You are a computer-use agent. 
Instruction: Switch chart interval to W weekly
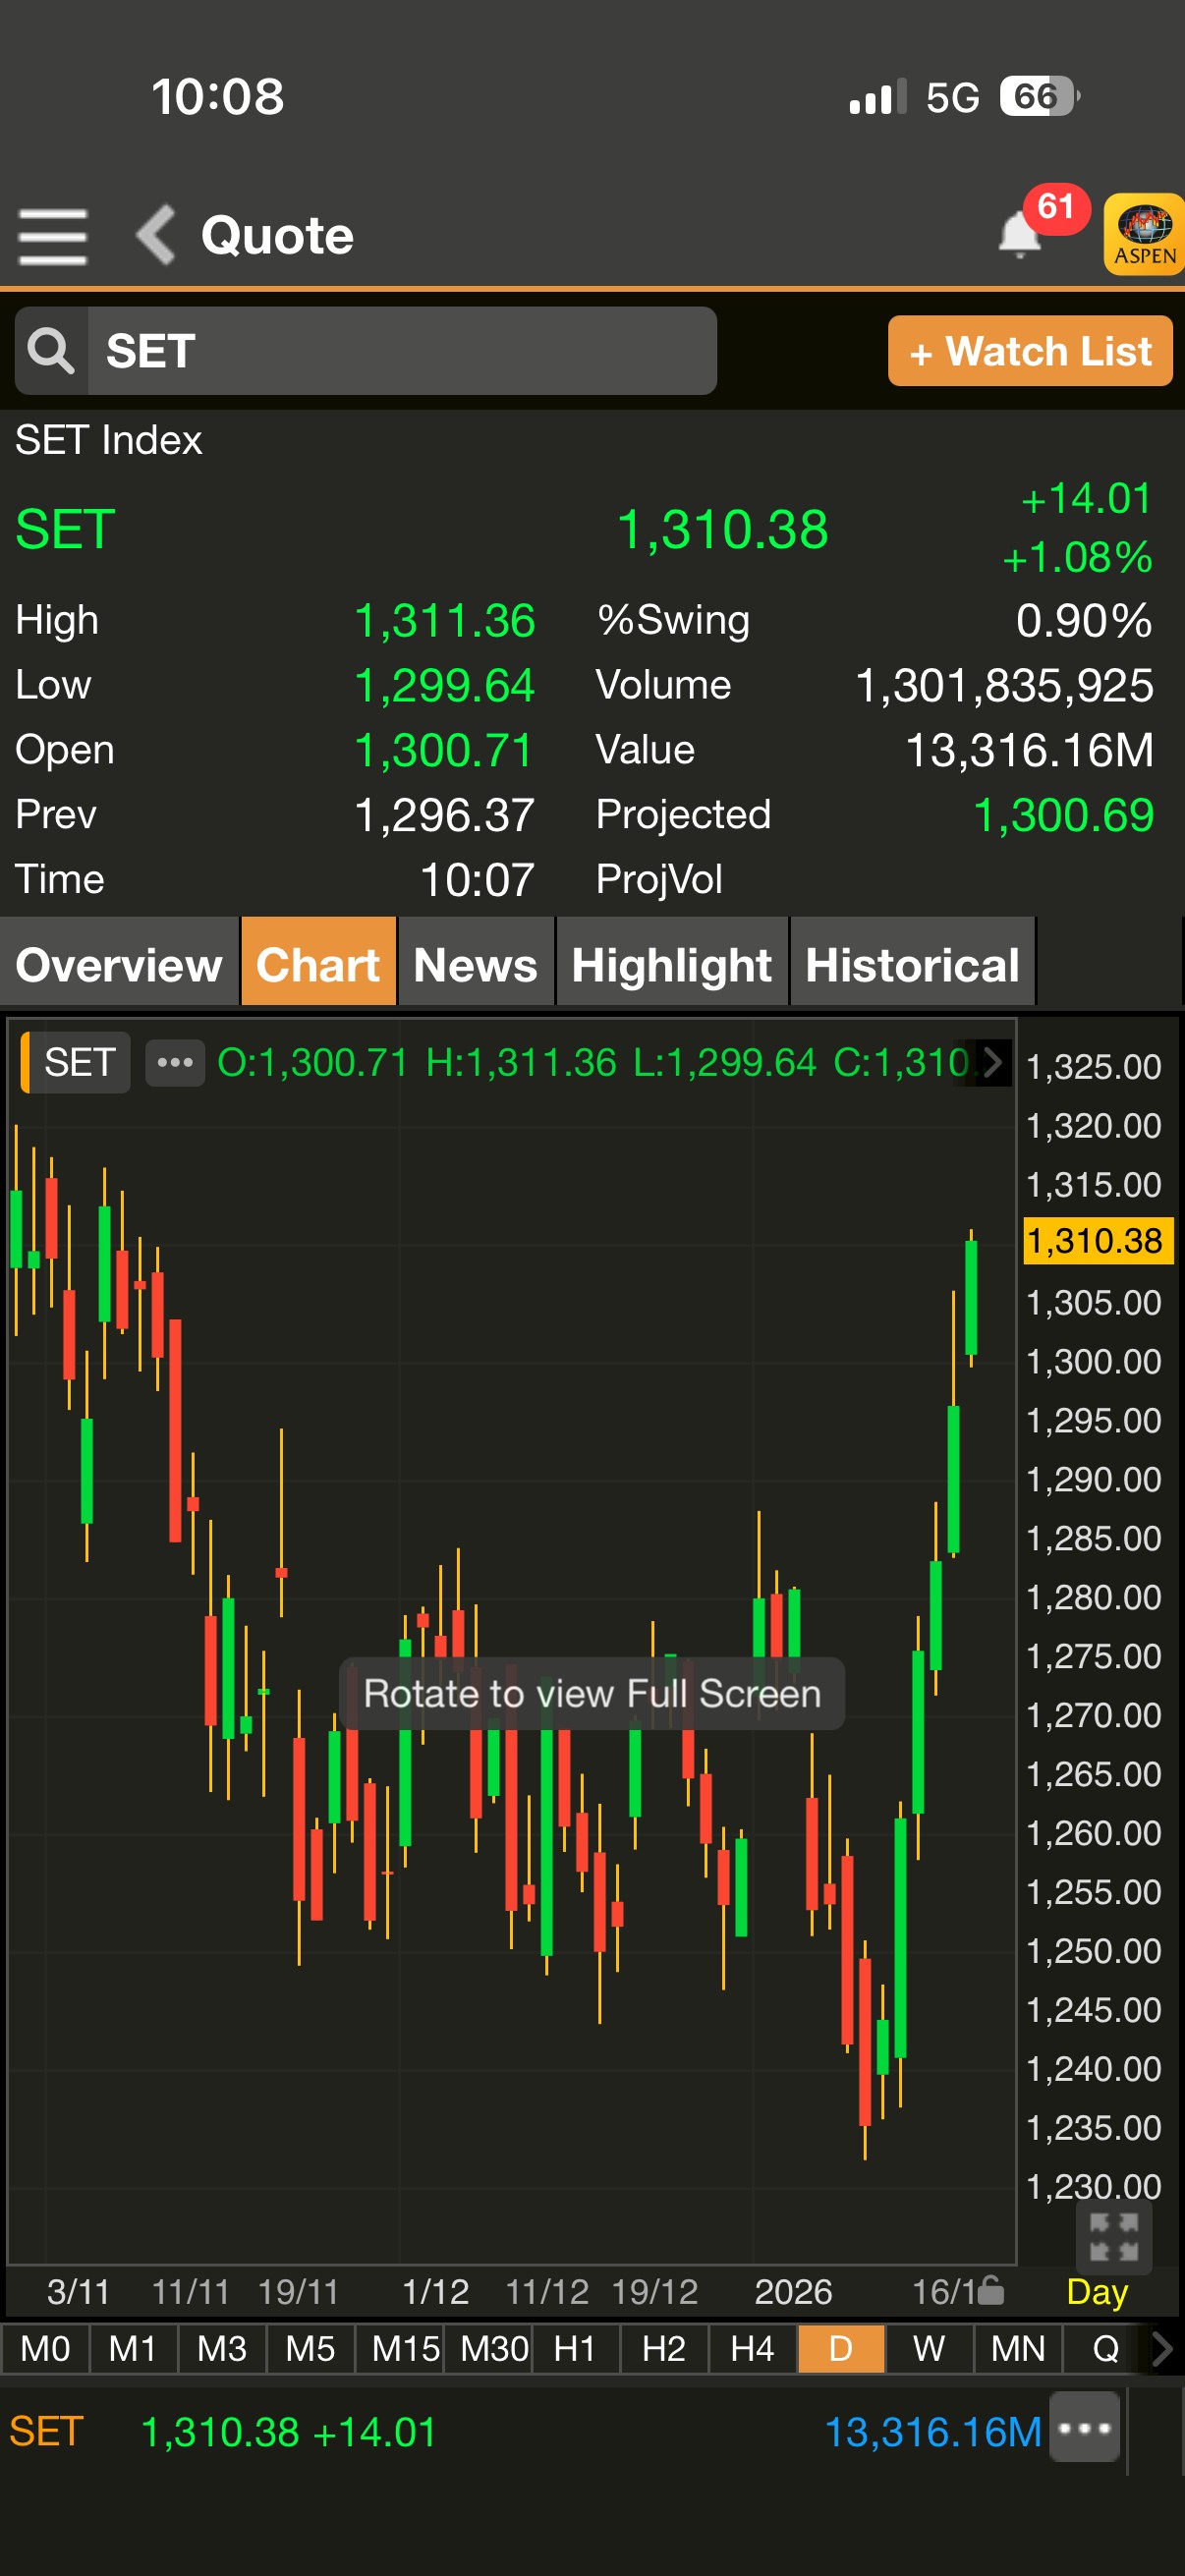click(x=929, y=2349)
